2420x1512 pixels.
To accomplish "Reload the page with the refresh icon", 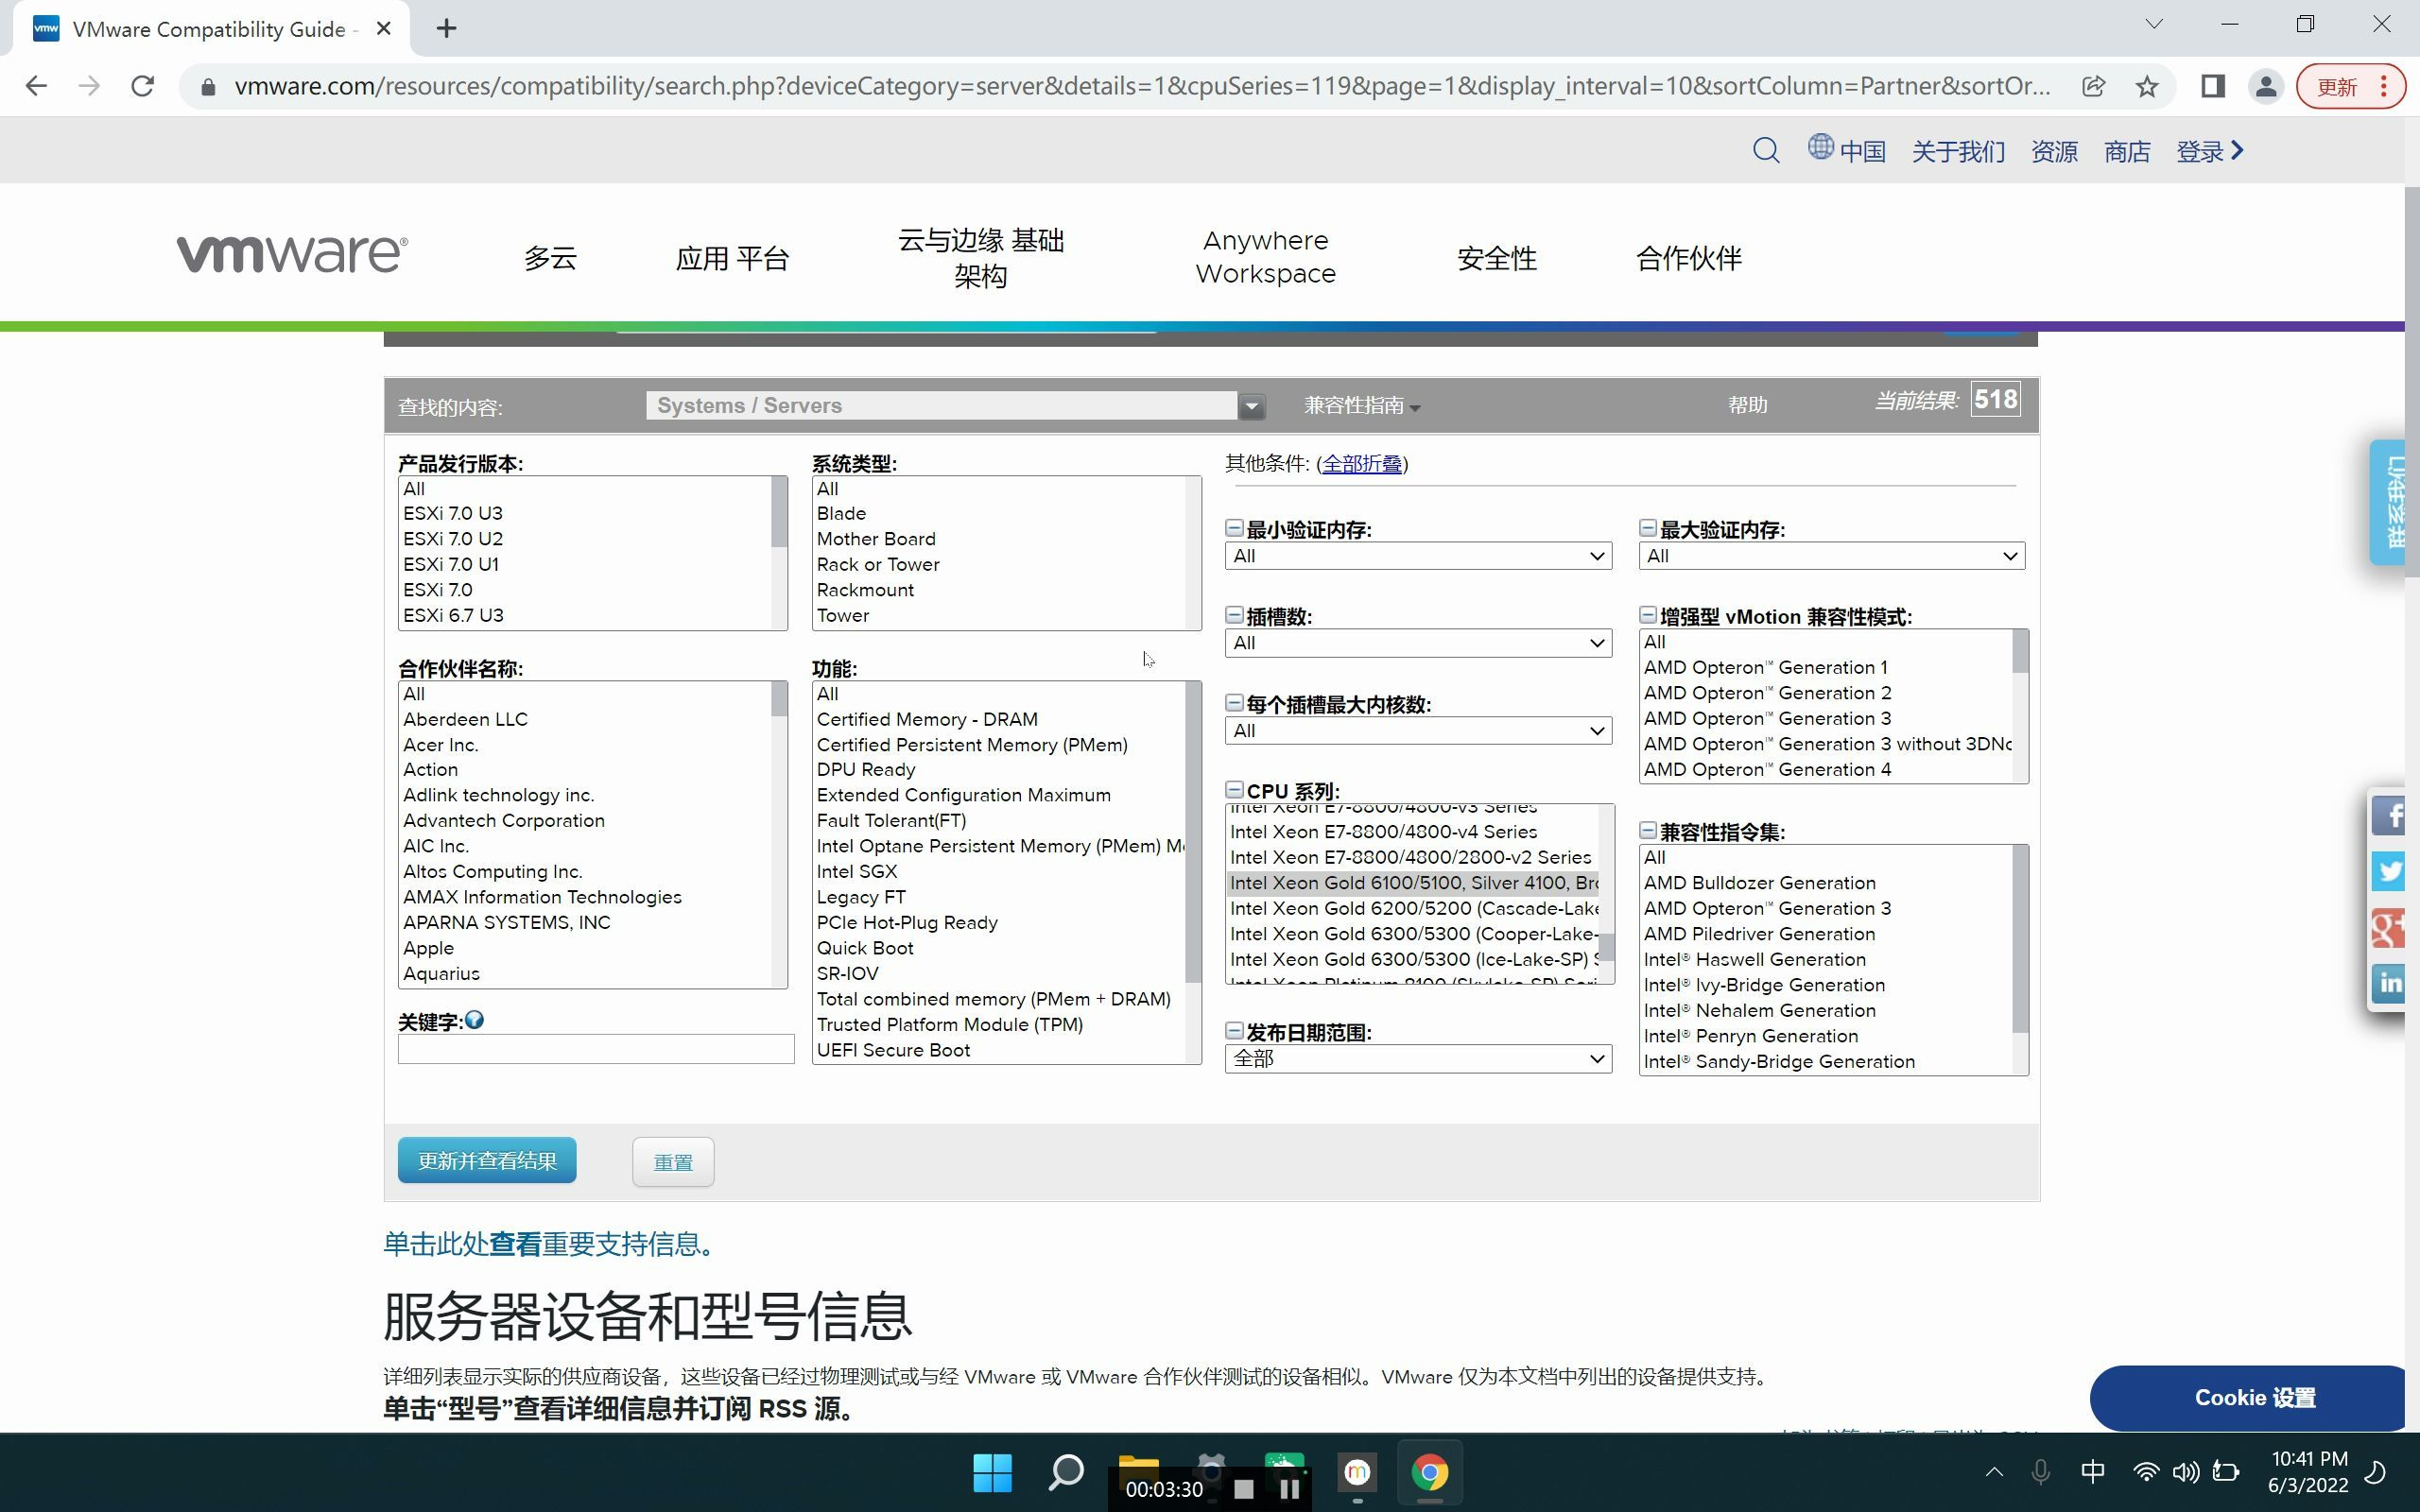I will 143,86.
